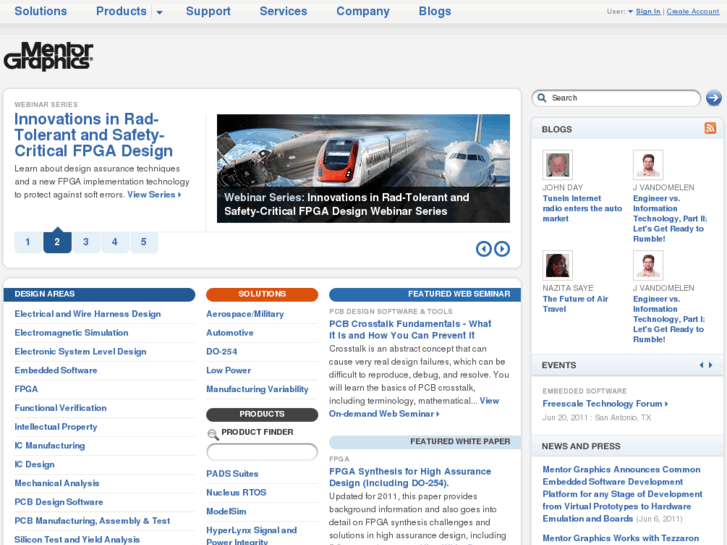Open the Blogs RSS feed icon
This screenshot has width=727, height=545.
(710, 128)
